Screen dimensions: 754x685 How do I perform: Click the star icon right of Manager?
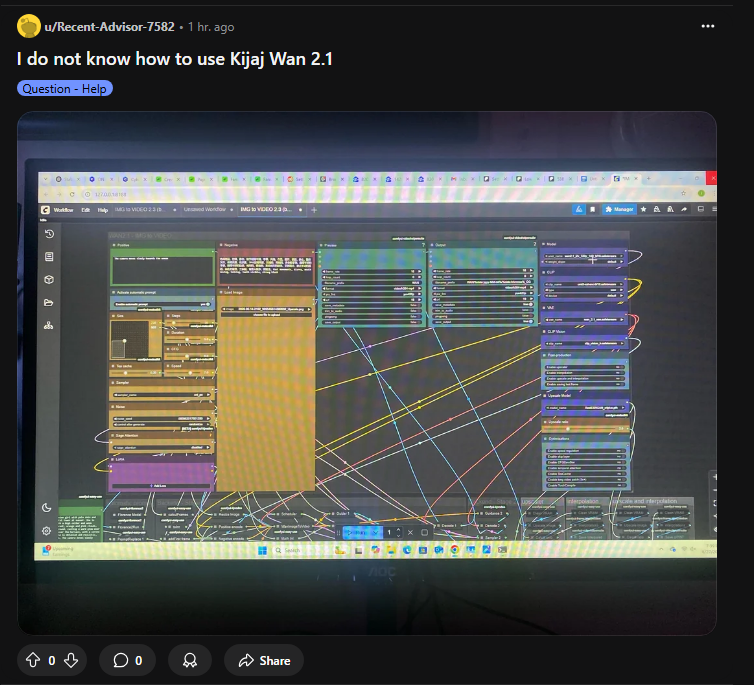(x=643, y=209)
